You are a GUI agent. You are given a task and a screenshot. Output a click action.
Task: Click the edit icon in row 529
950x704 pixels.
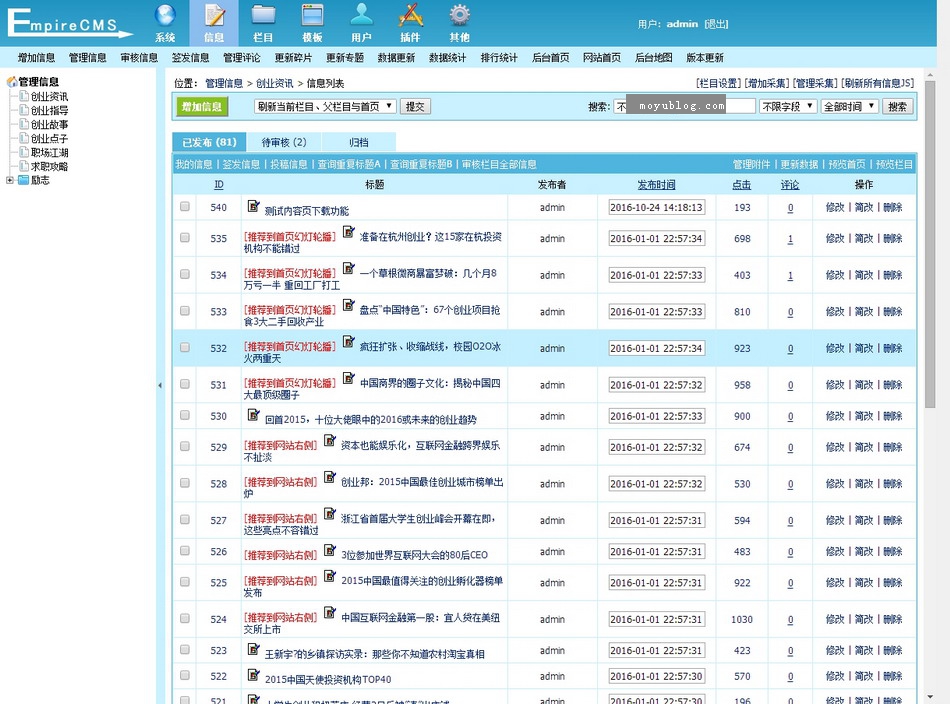(x=330, y=440)
